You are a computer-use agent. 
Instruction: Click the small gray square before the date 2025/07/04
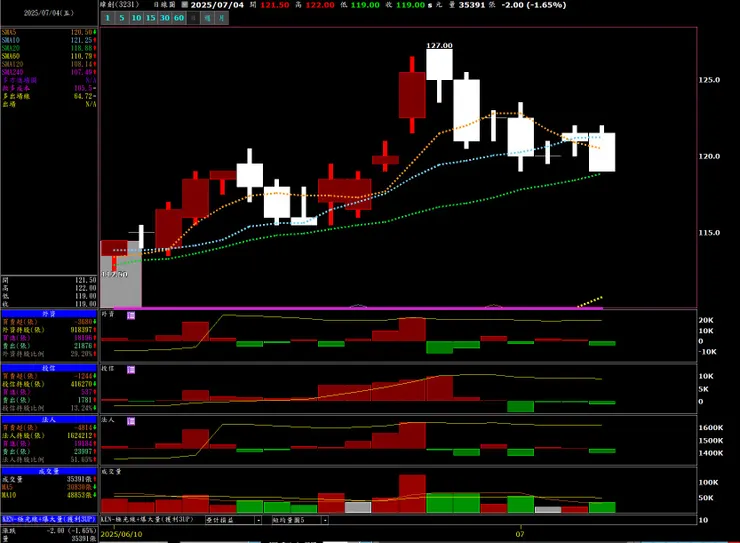click(x=185, y=5)
